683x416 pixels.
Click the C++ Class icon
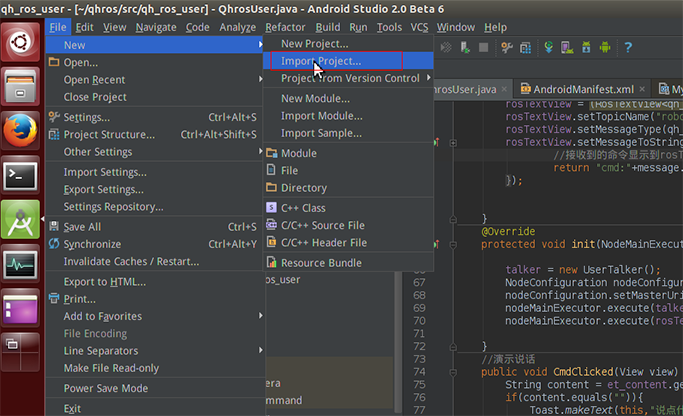tap(271, 207)
